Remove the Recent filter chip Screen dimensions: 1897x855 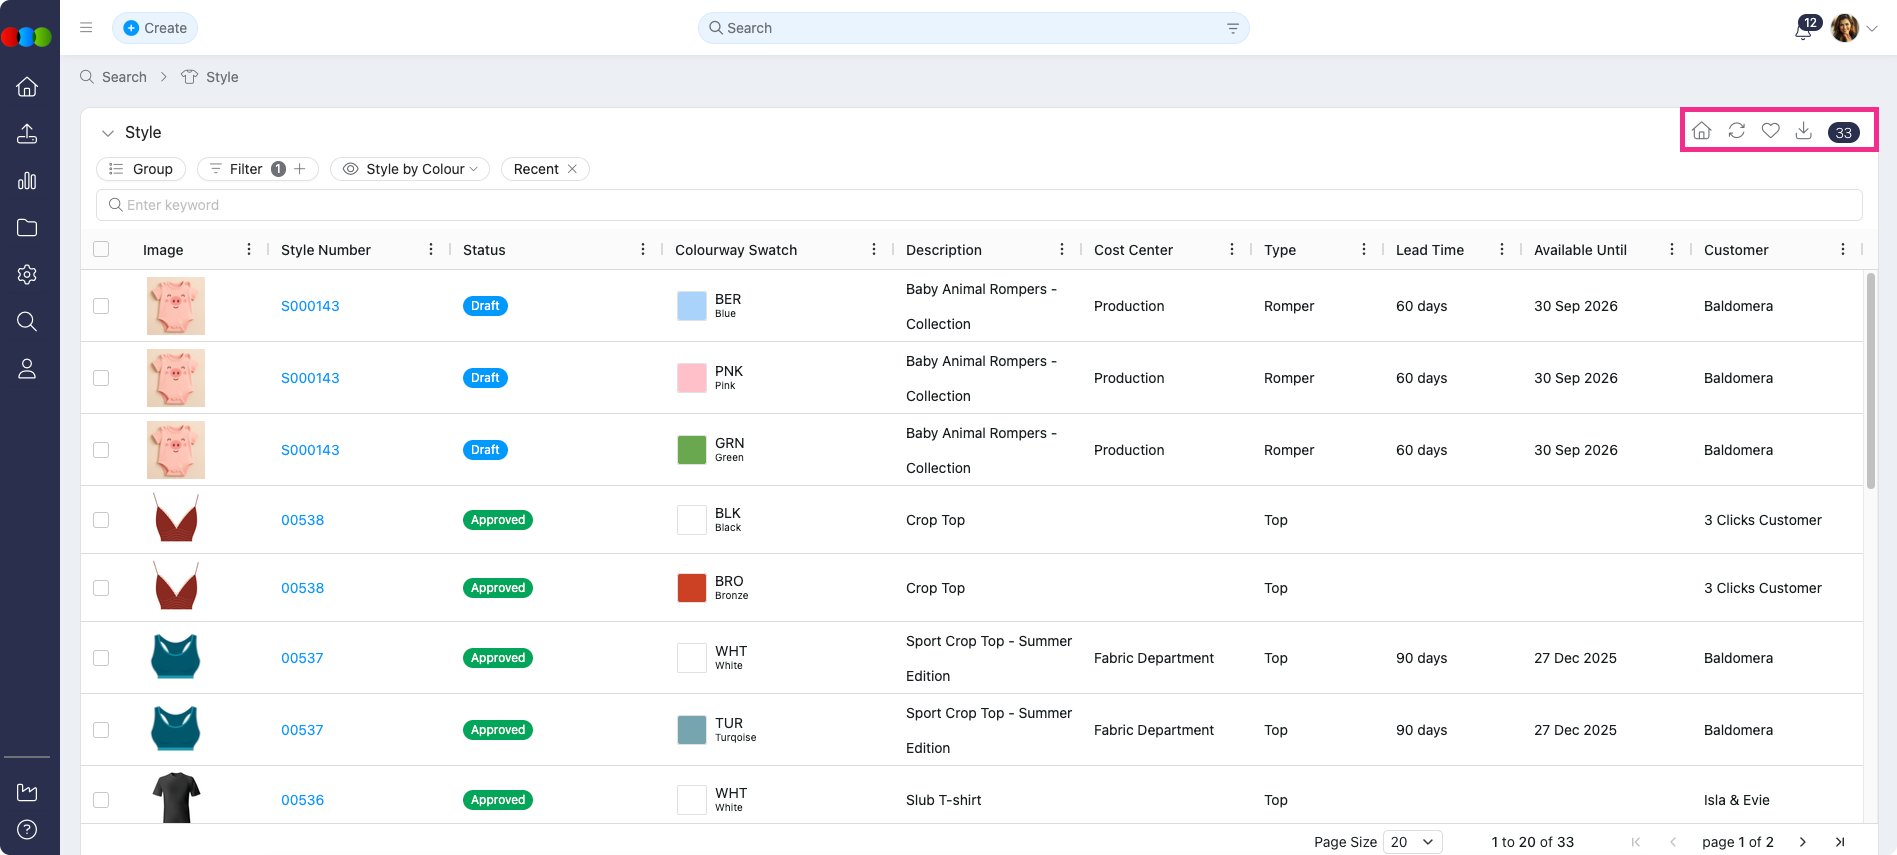572,169
